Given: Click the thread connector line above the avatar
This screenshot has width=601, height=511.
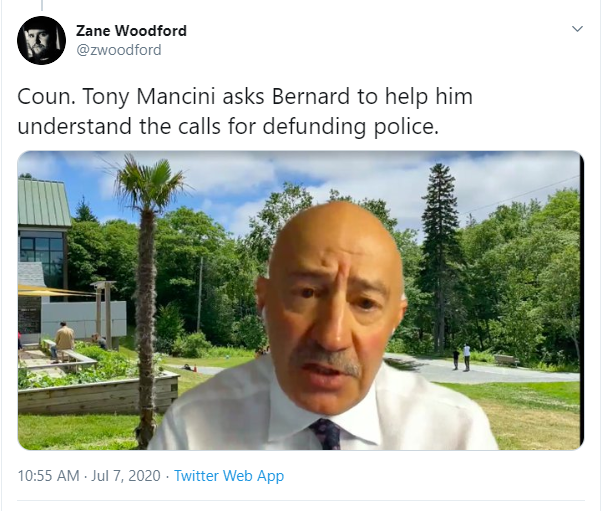Looking at the screenshot, I should tap(41, 5).
